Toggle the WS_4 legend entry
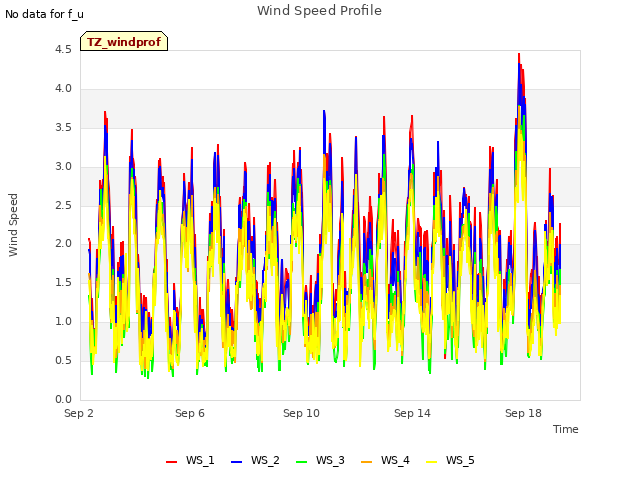Screen dimensions: 640x480 click(x=385, y=460)
